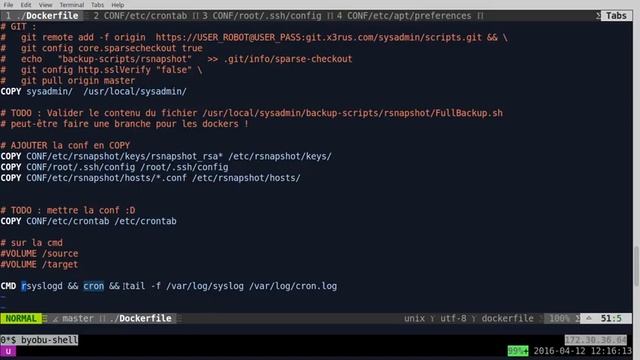This screenshot has height=360, width=640.
Task: Click the terminal vertical scrollbar
Action: point(636,266)
